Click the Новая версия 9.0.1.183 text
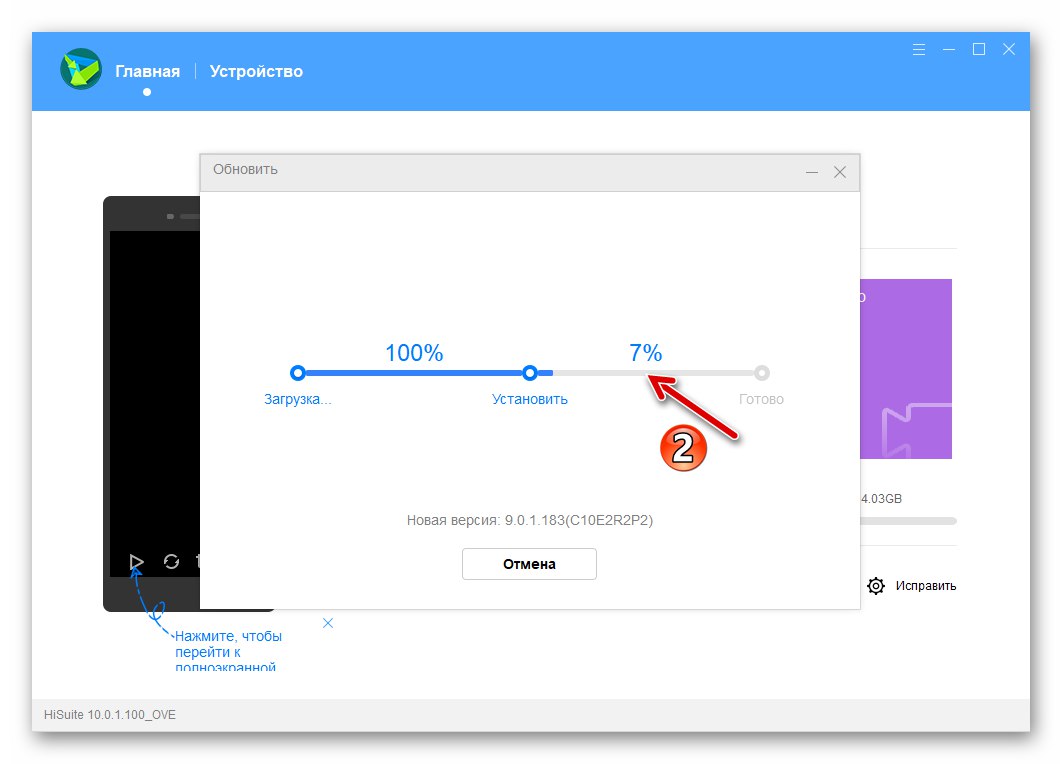This screenshot has height=764, width=1062. coord(530,520)
